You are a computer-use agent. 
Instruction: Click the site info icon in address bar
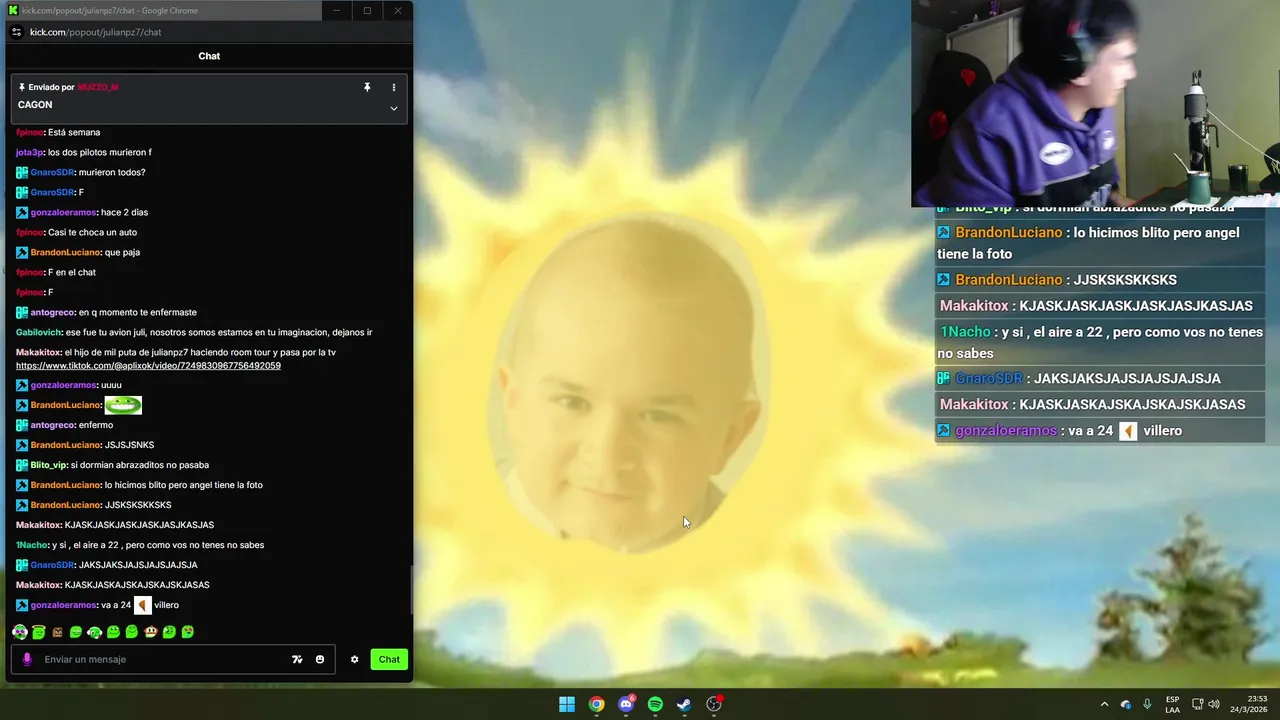(x=16, y=32)
